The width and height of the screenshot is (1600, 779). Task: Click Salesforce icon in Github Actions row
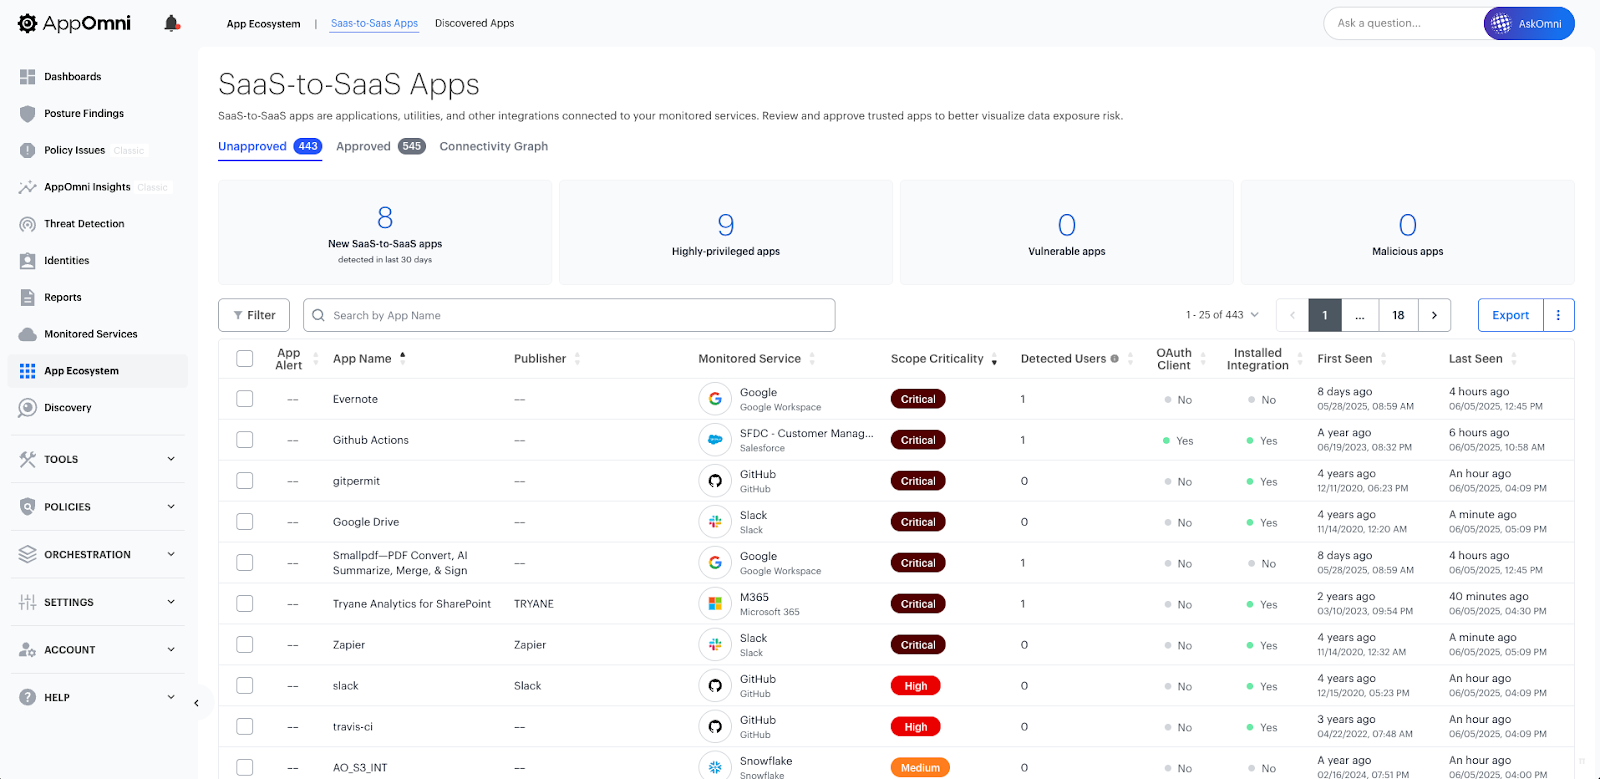(715, 440)
